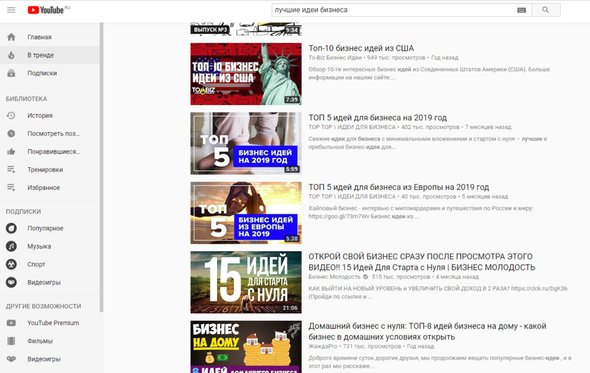Open В тренде trending section
Image resolution: width=590 pixels, height=373 pixels.
(x=50, y=55)
